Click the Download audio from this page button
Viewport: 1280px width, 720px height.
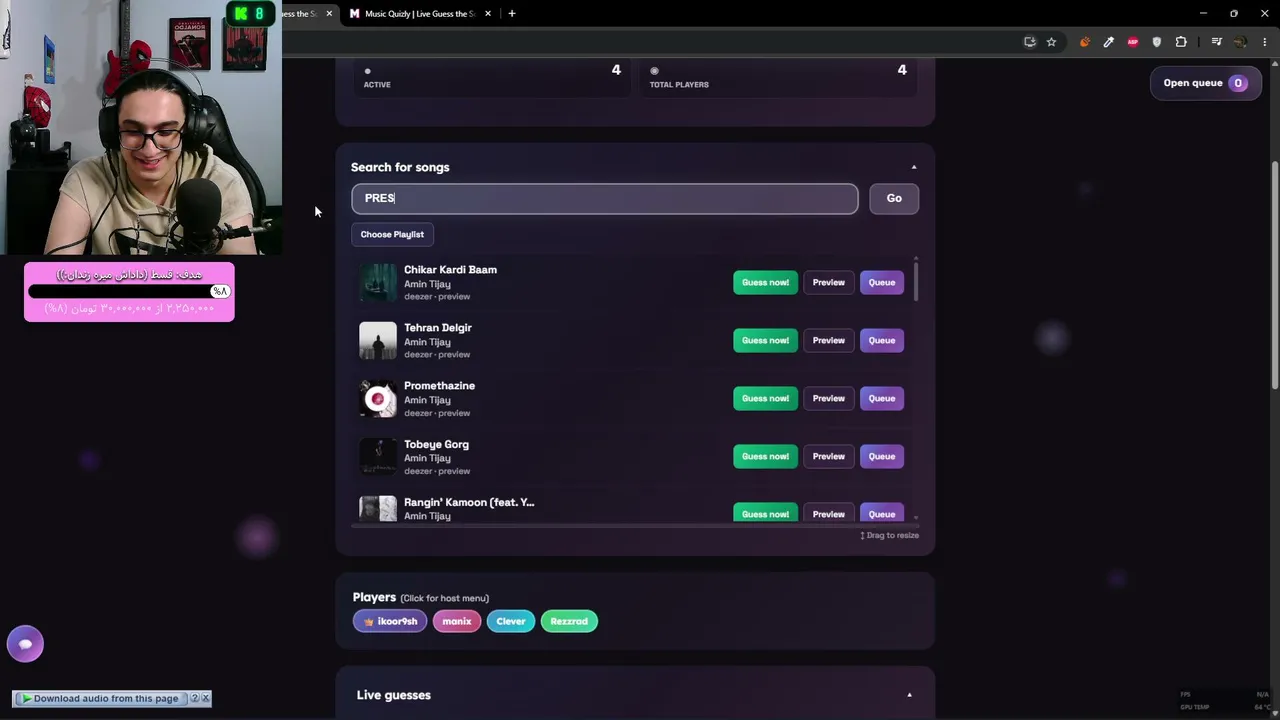click(100, 698)
